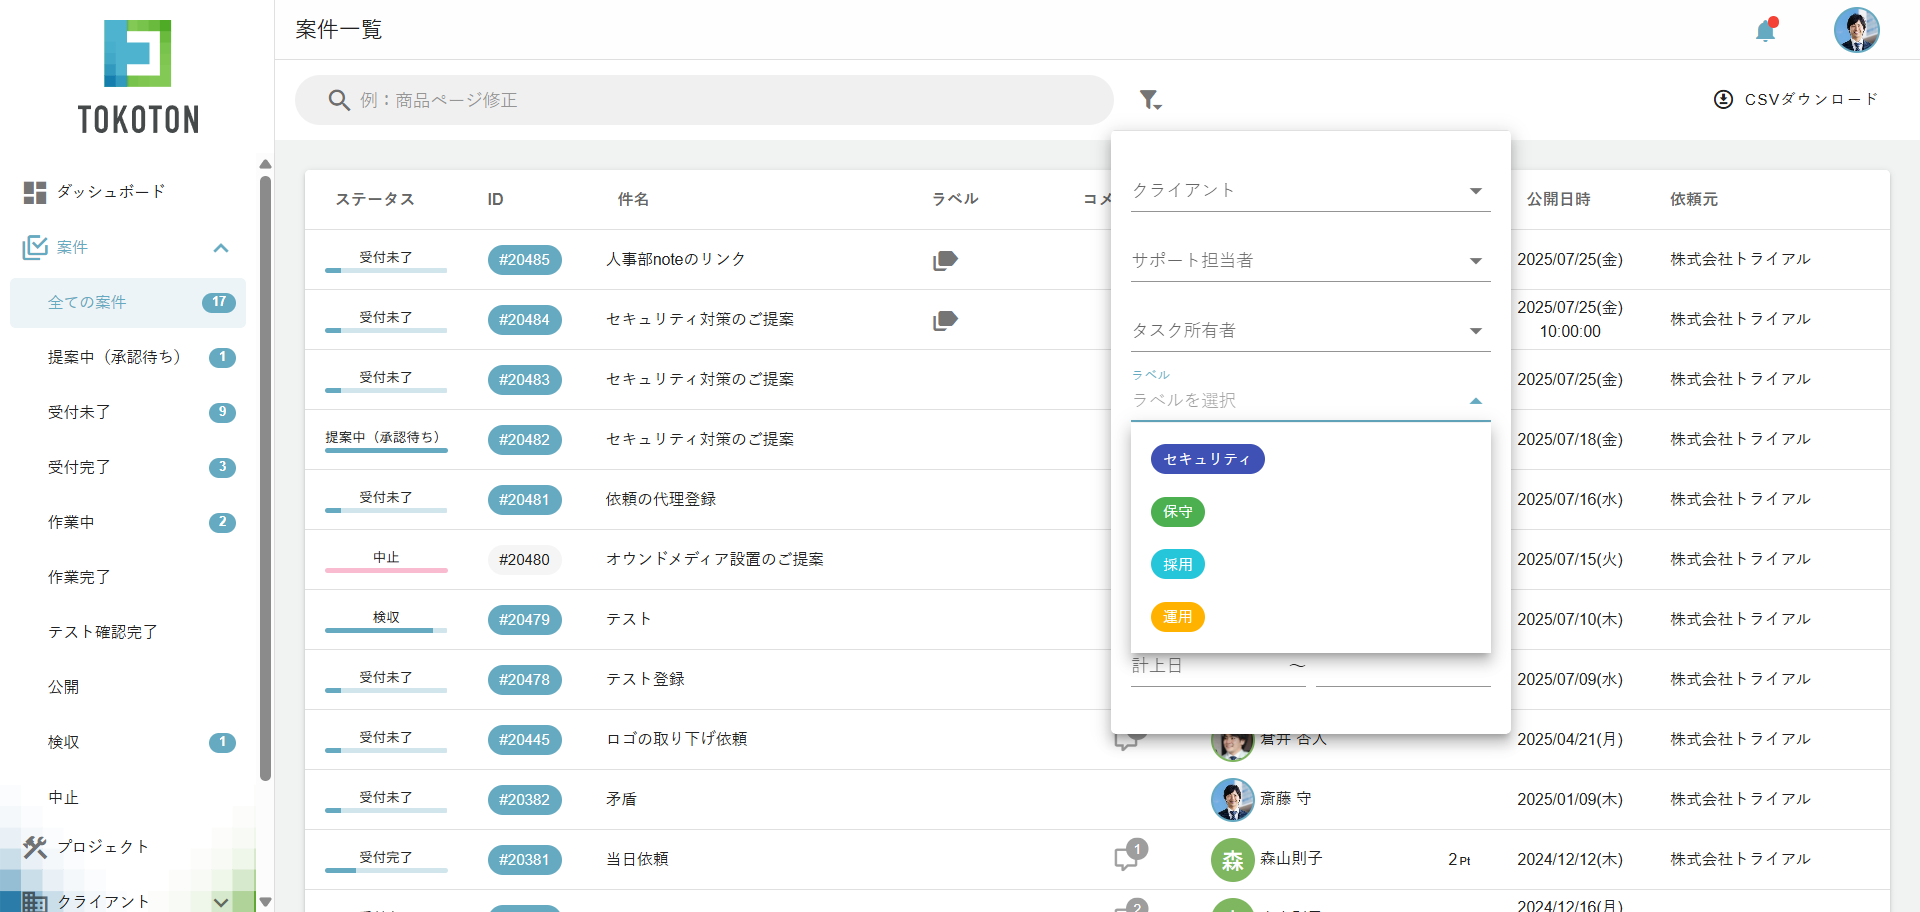Screen dimensions: 1920x912
Task: Select 受付未了 in sidebar menu
Action: (x=80, y=412)
